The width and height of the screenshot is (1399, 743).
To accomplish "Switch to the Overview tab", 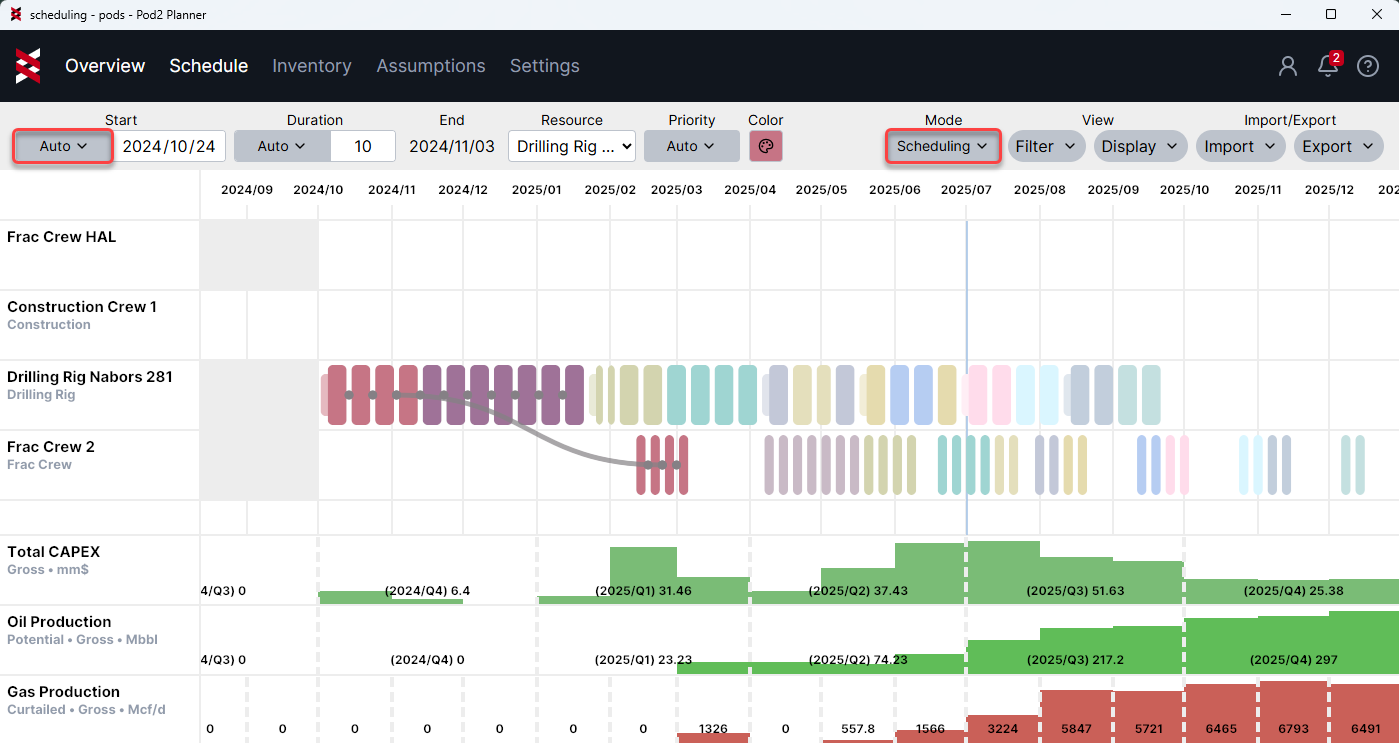I will click(105, 66).
